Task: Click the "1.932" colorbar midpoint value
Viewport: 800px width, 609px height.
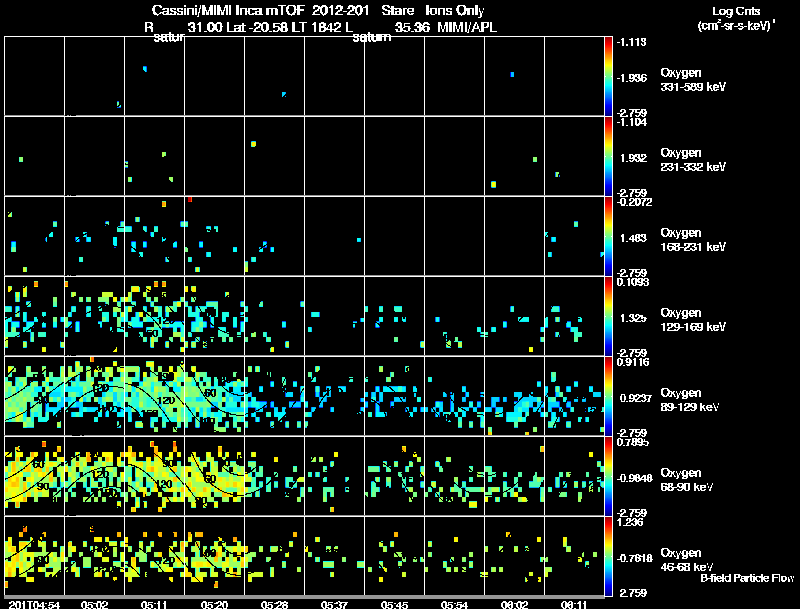Action: [x=633, y=158]
